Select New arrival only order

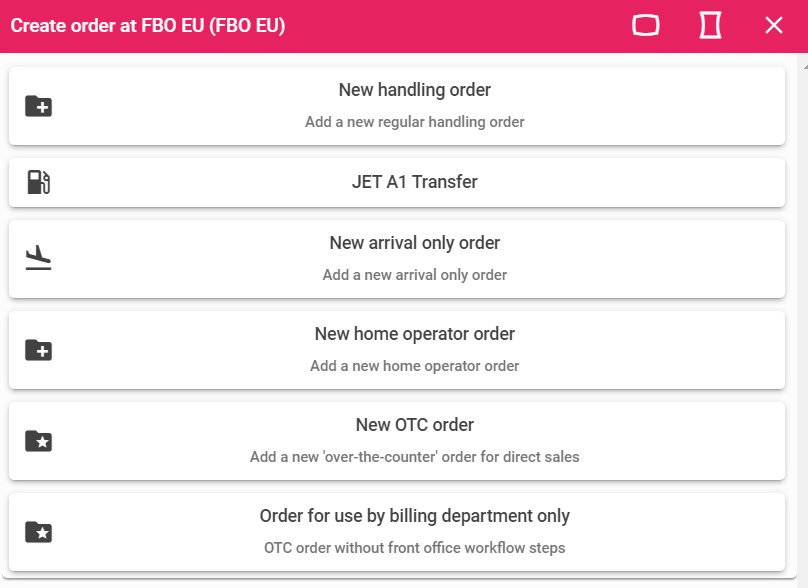point(397,259)
